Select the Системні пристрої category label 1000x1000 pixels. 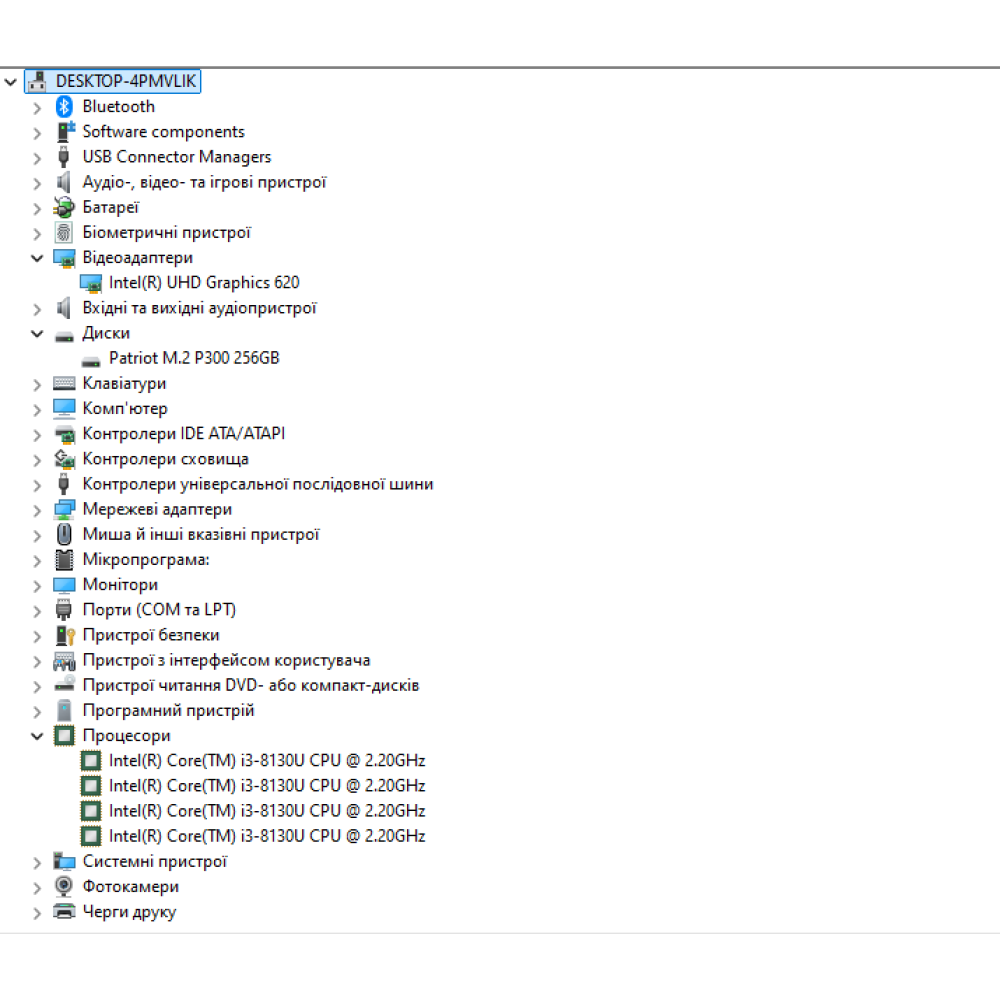coord(155,861)
